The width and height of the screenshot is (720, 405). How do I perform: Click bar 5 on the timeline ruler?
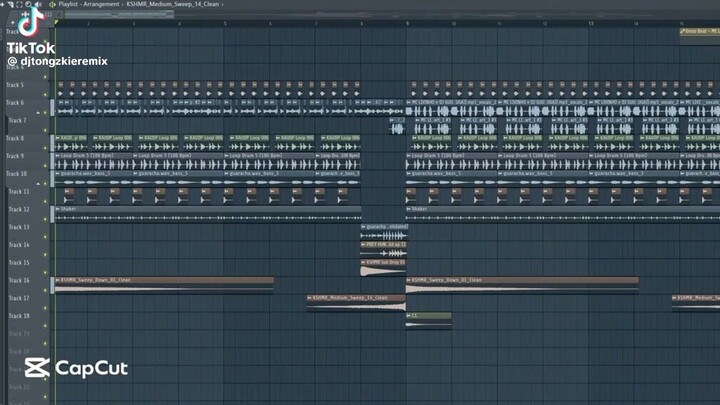pos(226,22)
